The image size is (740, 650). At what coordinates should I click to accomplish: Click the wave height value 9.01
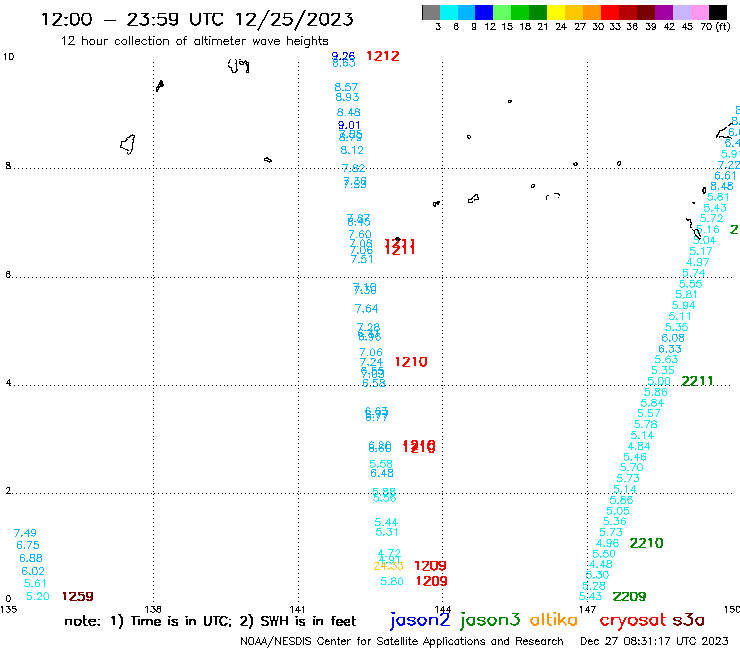(x=349, y=125)
